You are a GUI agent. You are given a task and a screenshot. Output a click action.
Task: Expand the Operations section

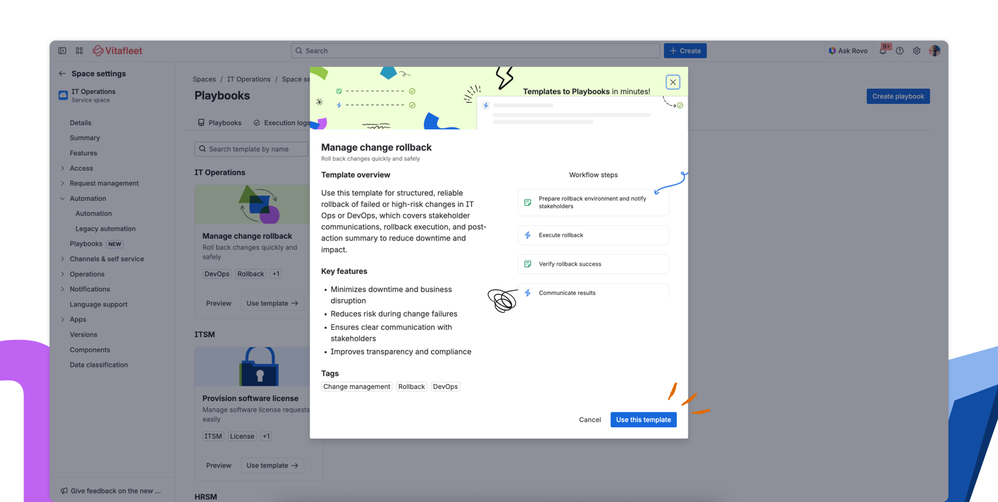pyautogui.click(x=62, y=274)
